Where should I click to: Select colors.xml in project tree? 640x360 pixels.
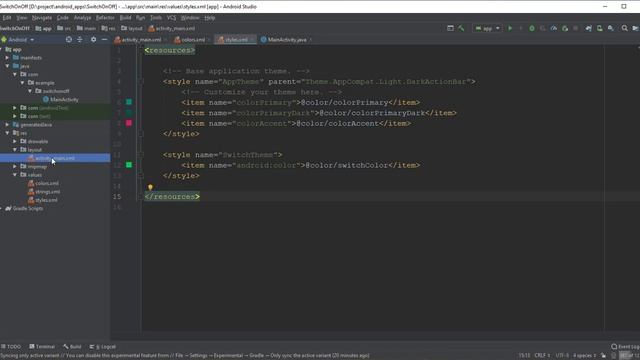coord(43,183)
